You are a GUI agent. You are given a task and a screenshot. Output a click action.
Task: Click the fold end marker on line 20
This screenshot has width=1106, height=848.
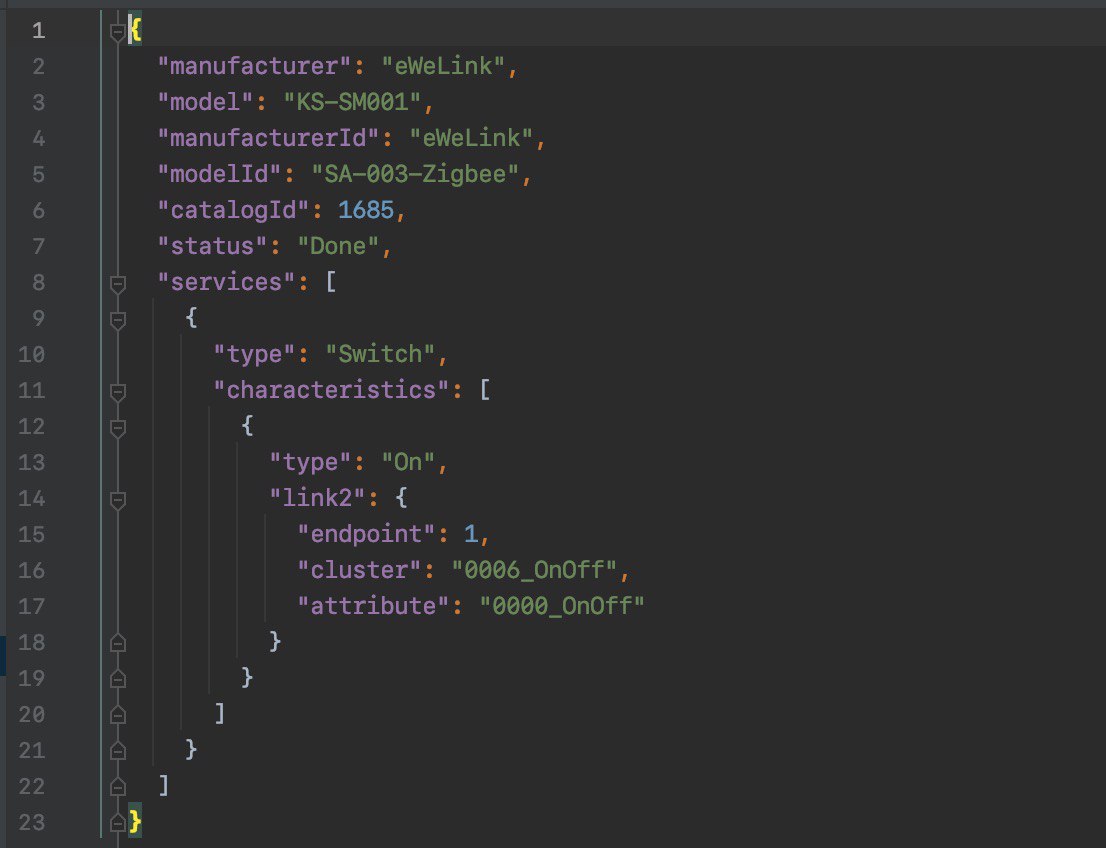118,714
